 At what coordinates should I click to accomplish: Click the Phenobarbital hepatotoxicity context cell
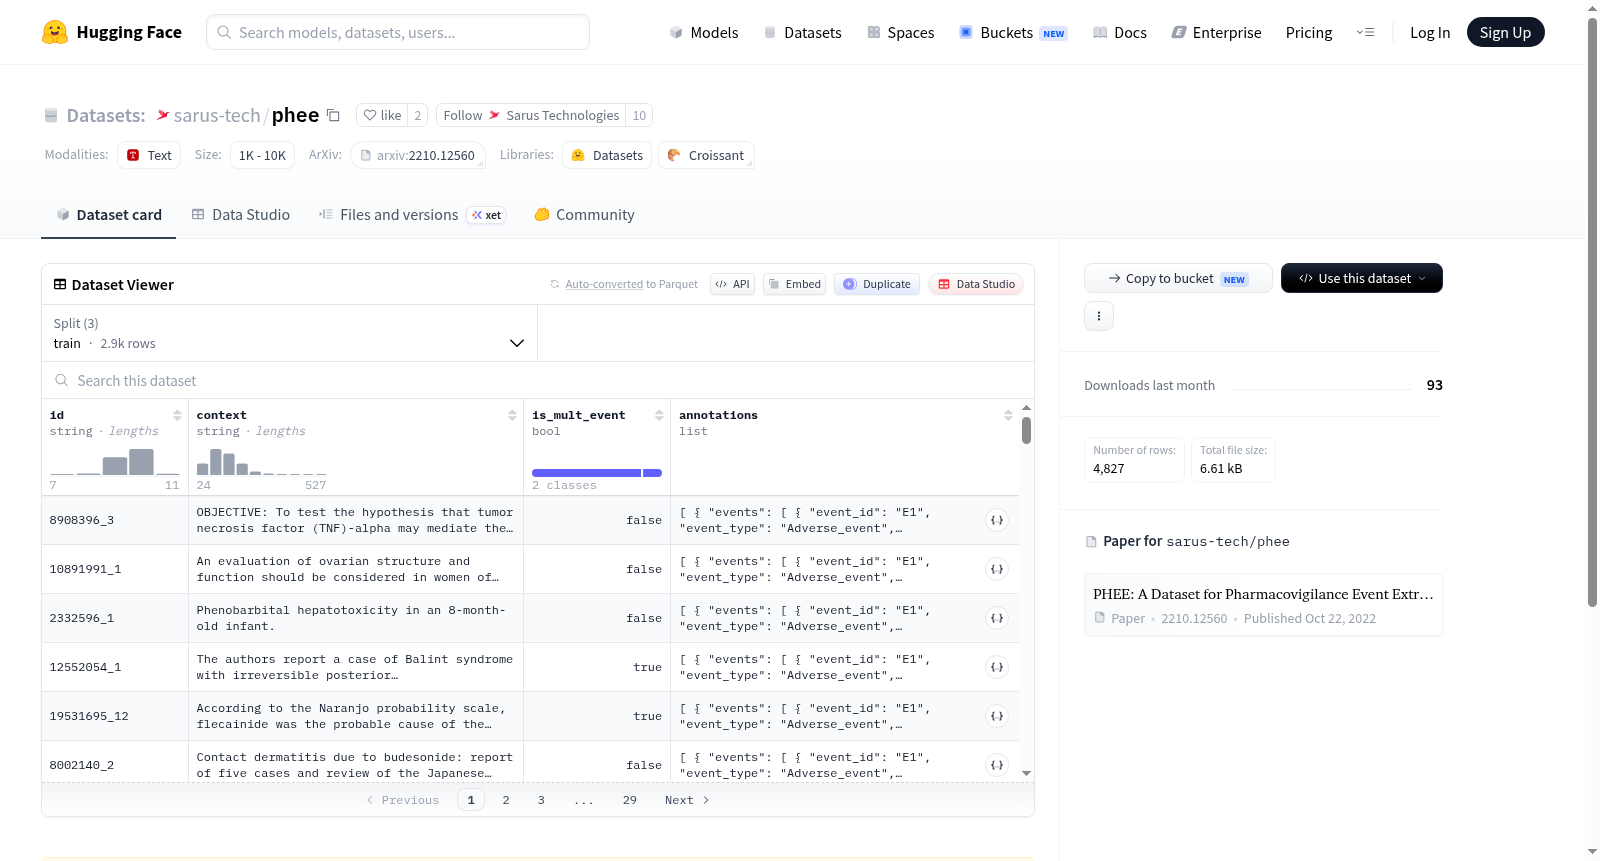pos(355,618)
